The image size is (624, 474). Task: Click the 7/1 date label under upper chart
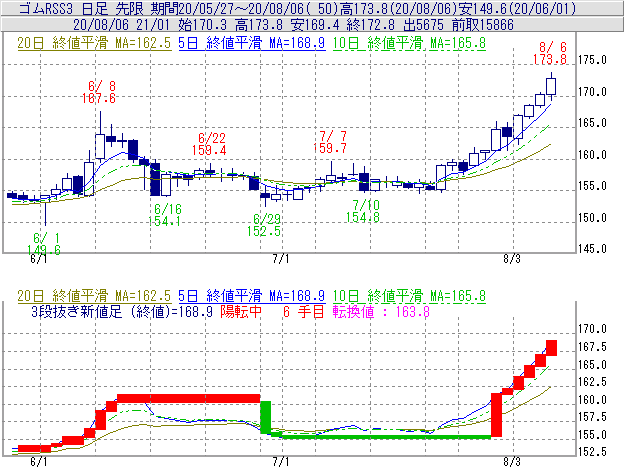[x=281, y=259]
